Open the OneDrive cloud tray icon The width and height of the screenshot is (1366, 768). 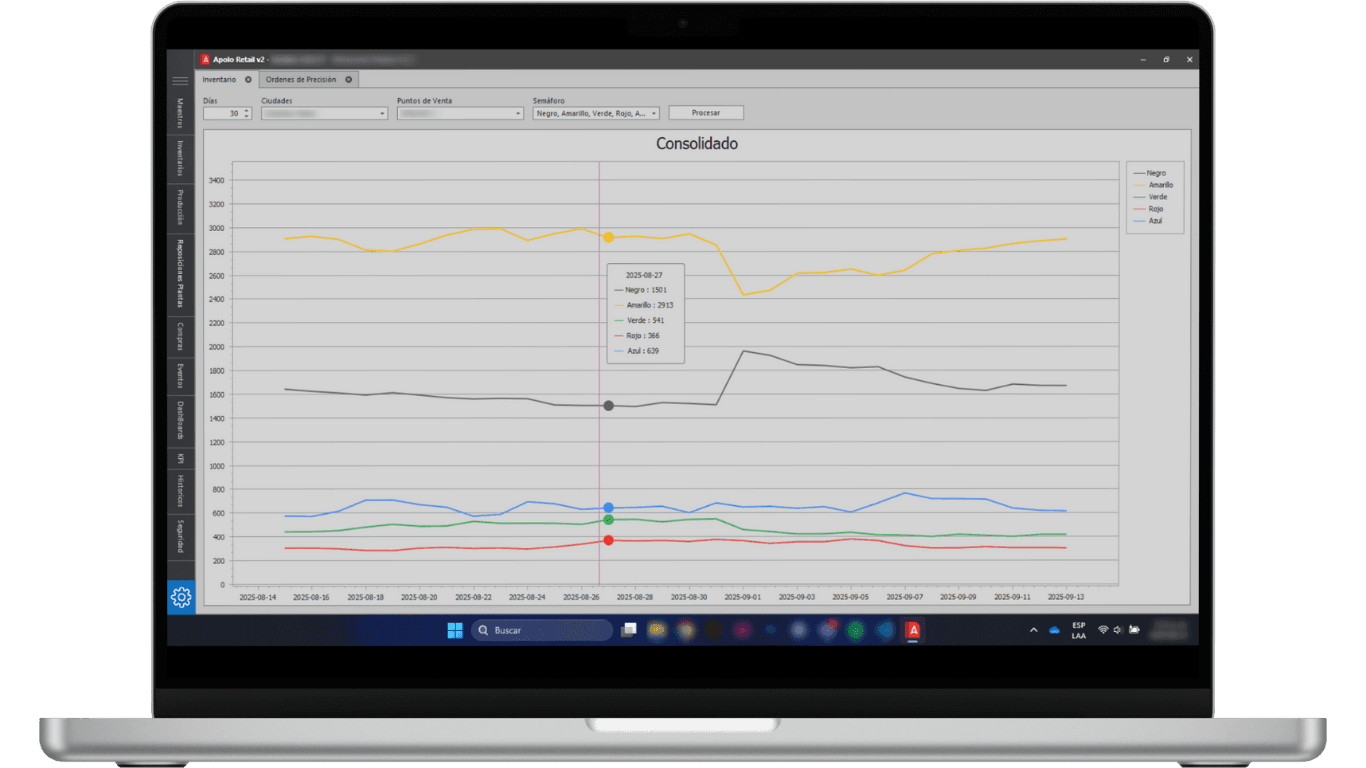[x=1054, y=630]
